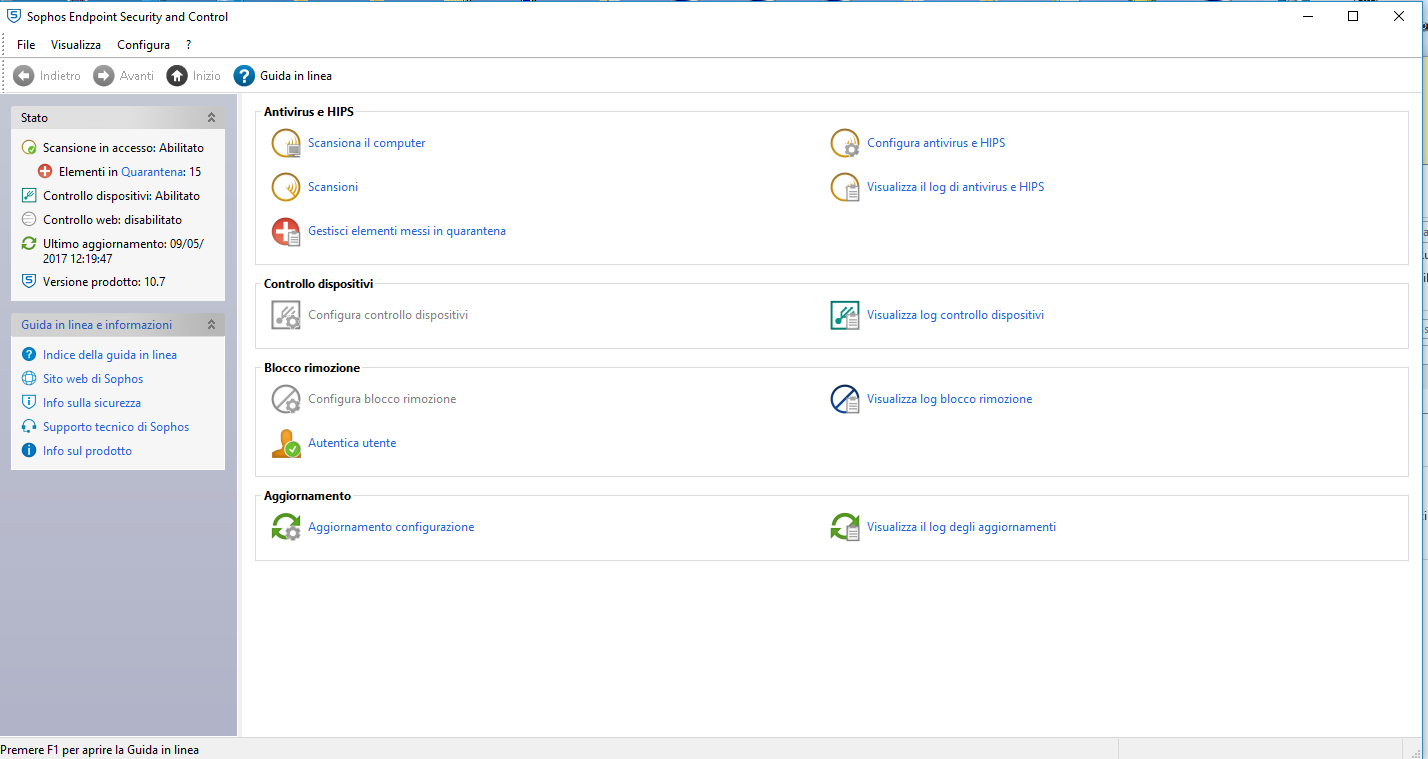Open the File menu
Viewport: 1428px width, 759px height.
coord(26,45)
